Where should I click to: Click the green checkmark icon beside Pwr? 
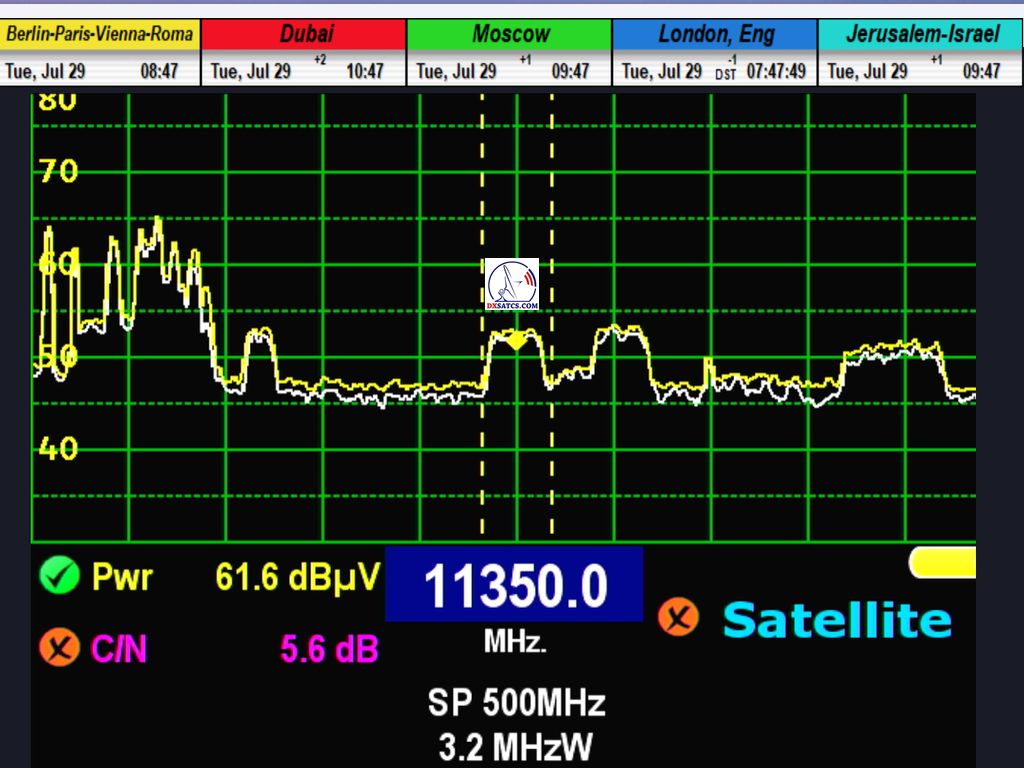point(59,576)
